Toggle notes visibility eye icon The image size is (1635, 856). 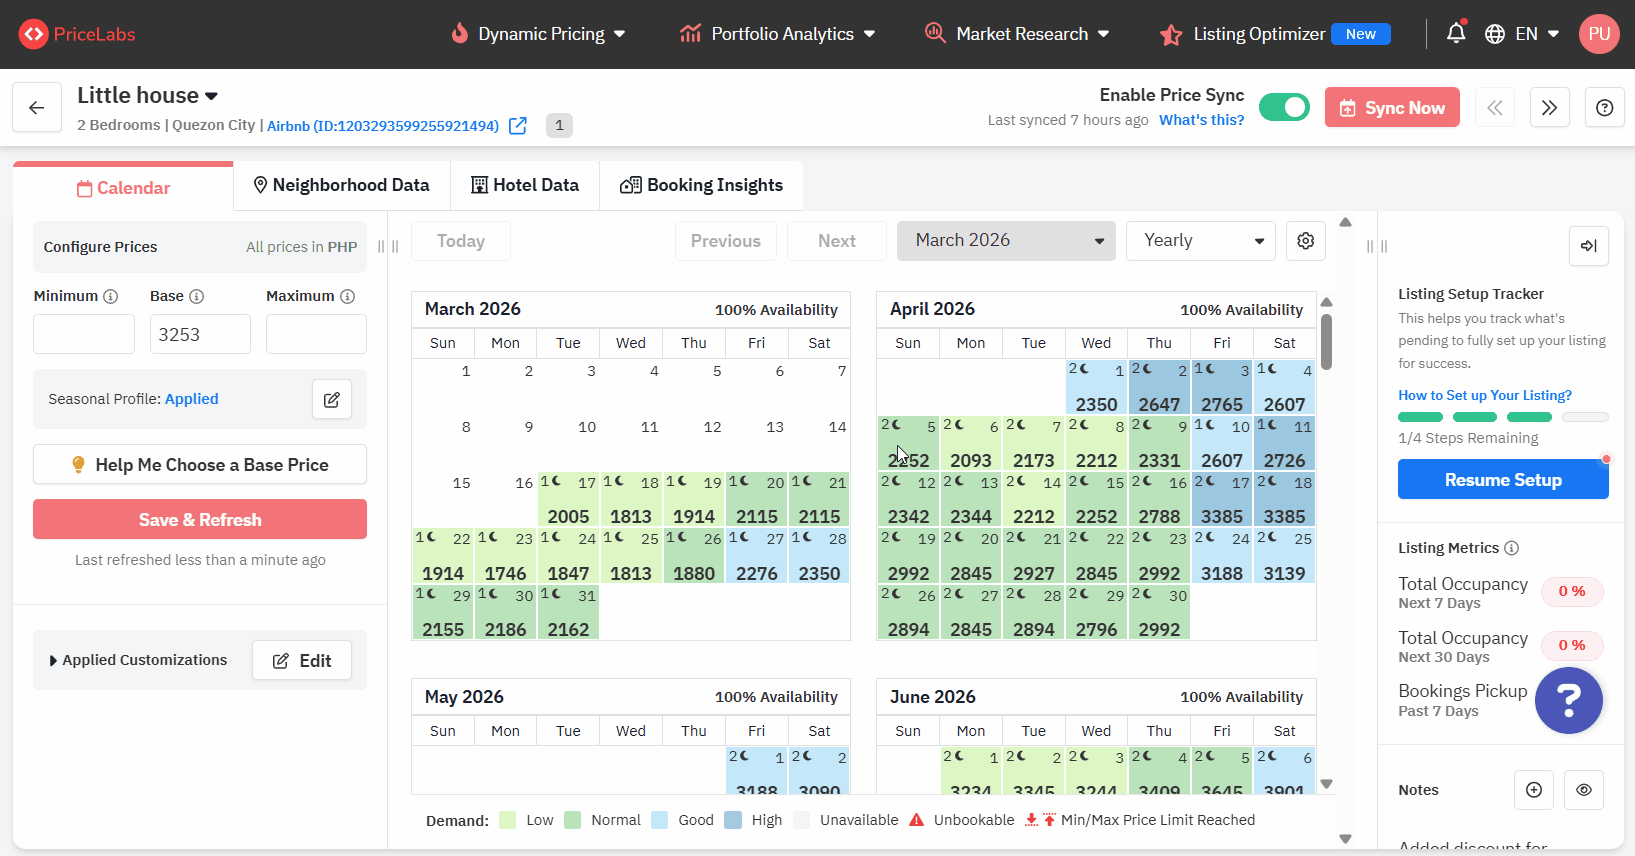pyautogui.click(x=1584, y=790)
